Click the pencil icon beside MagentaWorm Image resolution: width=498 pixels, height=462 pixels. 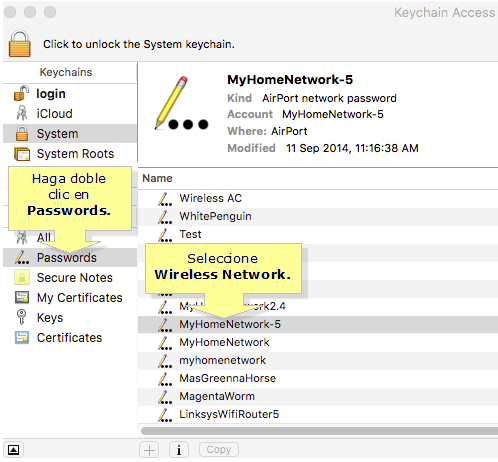pos(165,397)
